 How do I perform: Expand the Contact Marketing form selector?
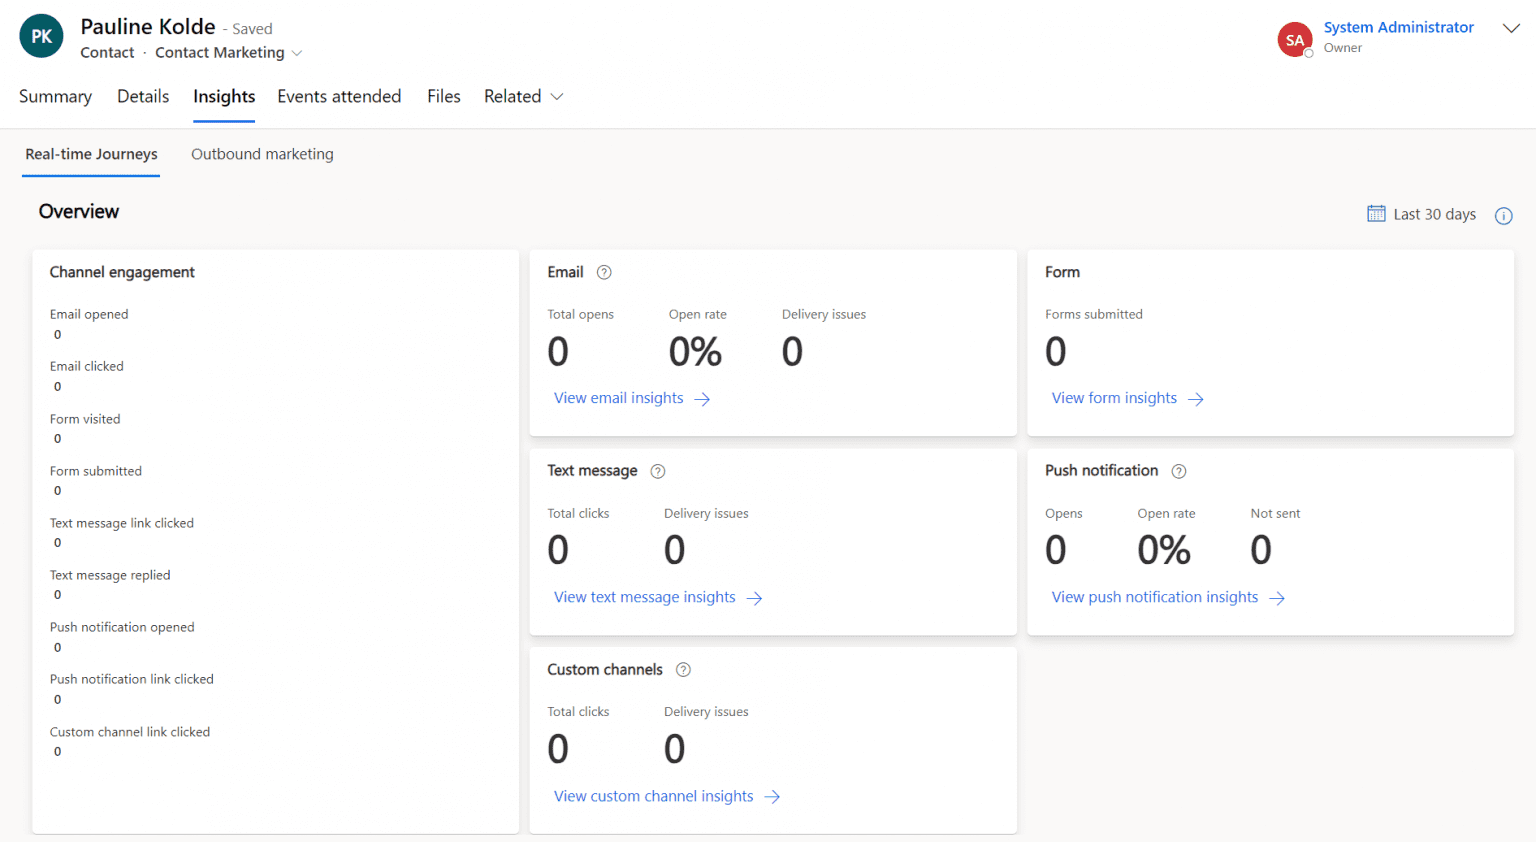tap(296, 52)
